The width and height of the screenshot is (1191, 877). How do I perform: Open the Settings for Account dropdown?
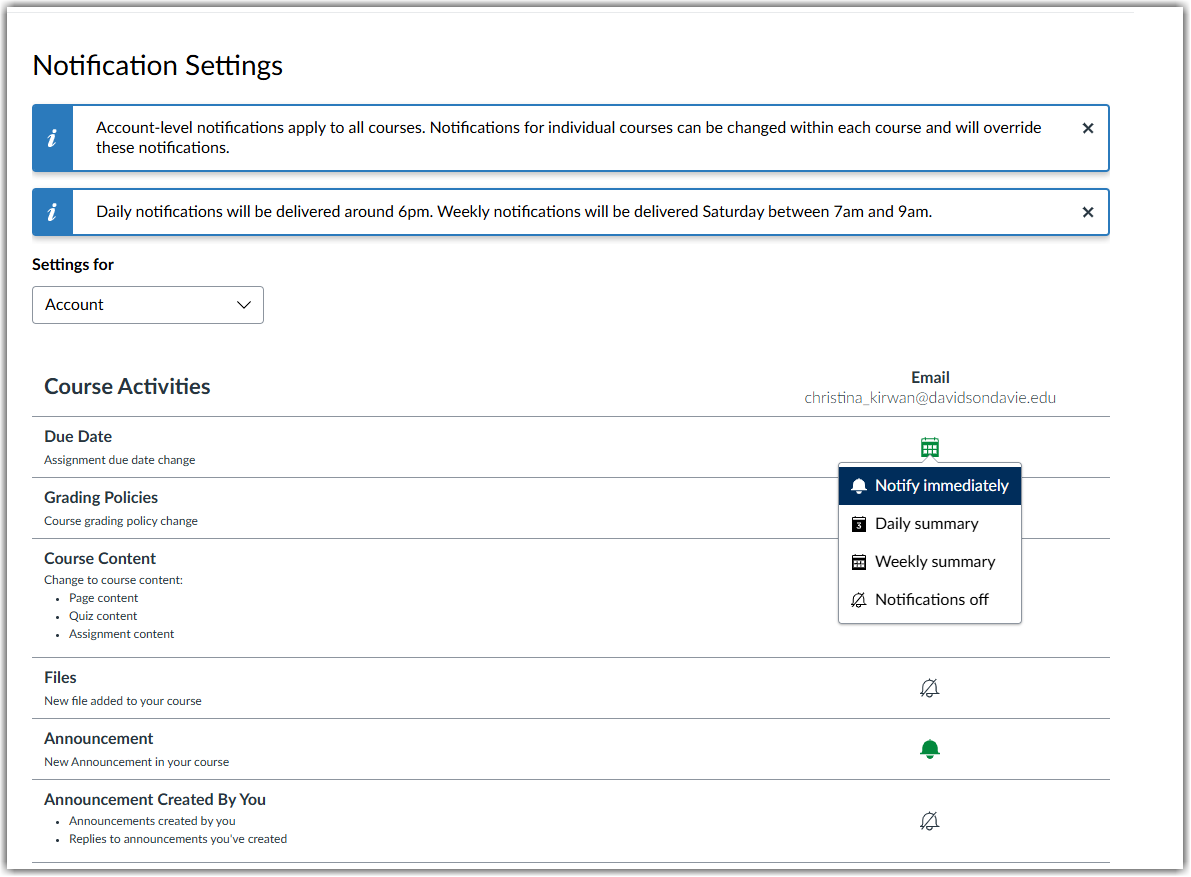pos(147,304)
